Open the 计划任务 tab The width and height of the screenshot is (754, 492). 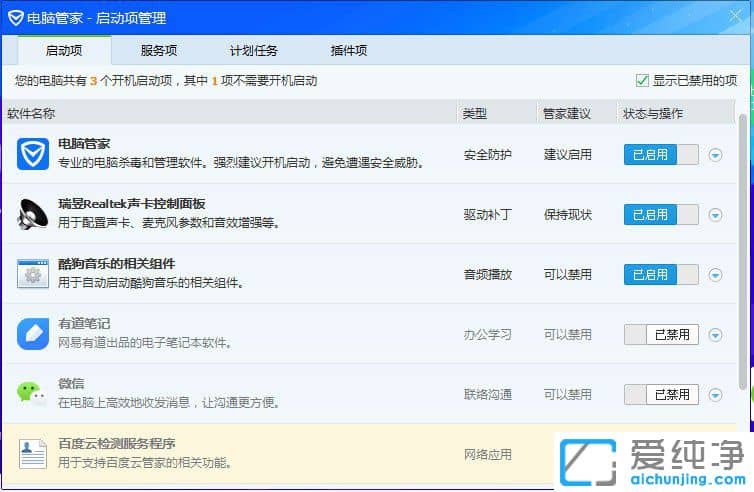pyautogui.click(x=253, y=50)
